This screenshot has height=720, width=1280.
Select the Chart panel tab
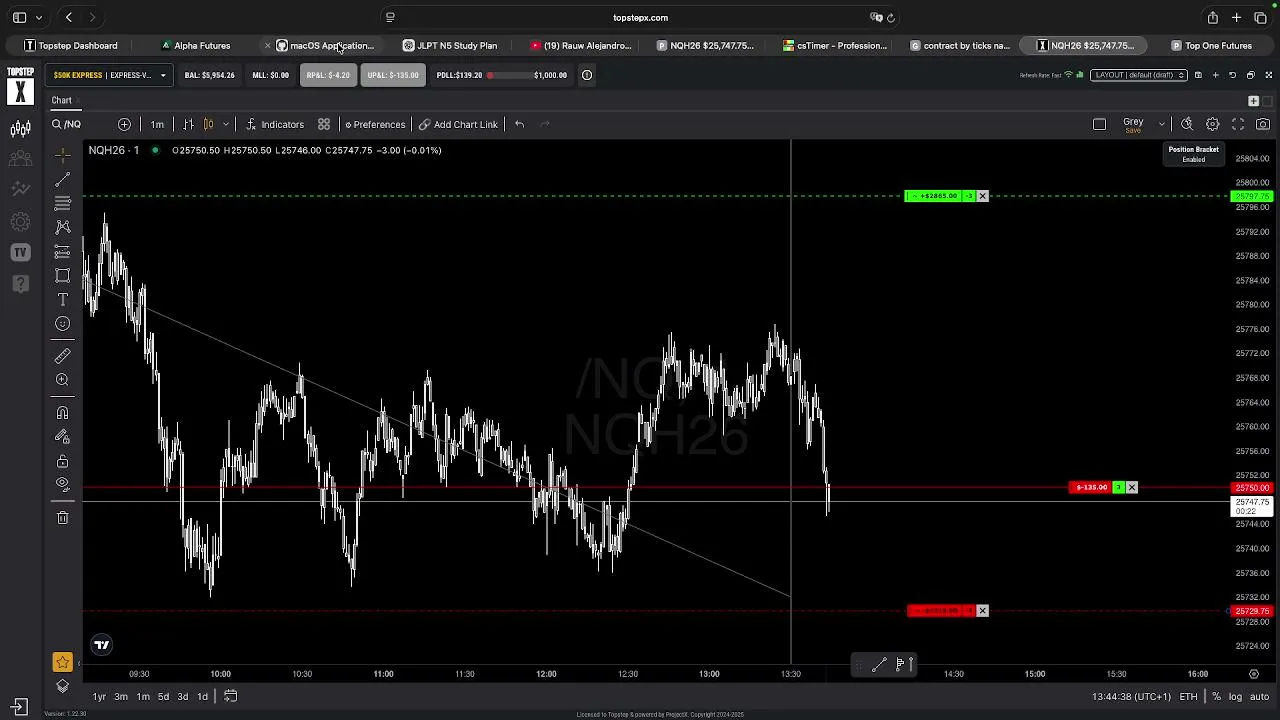pos(62,100)
